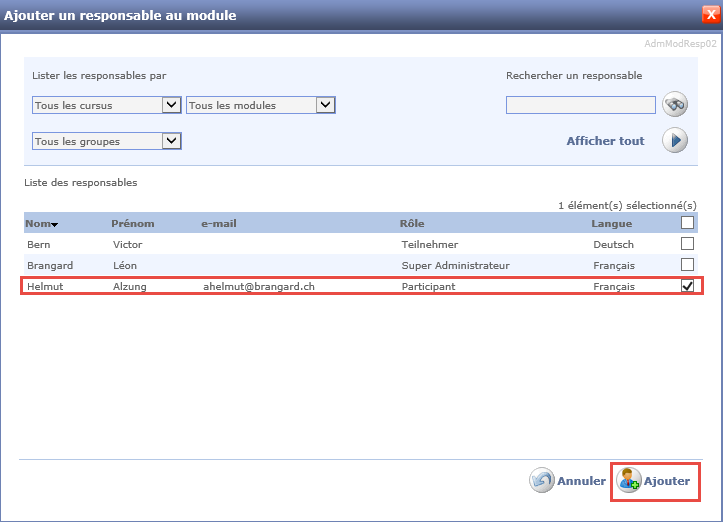Check the box for Victor Bern
Image resolution: width=723 pixels, height=522 pixels.
687,244
